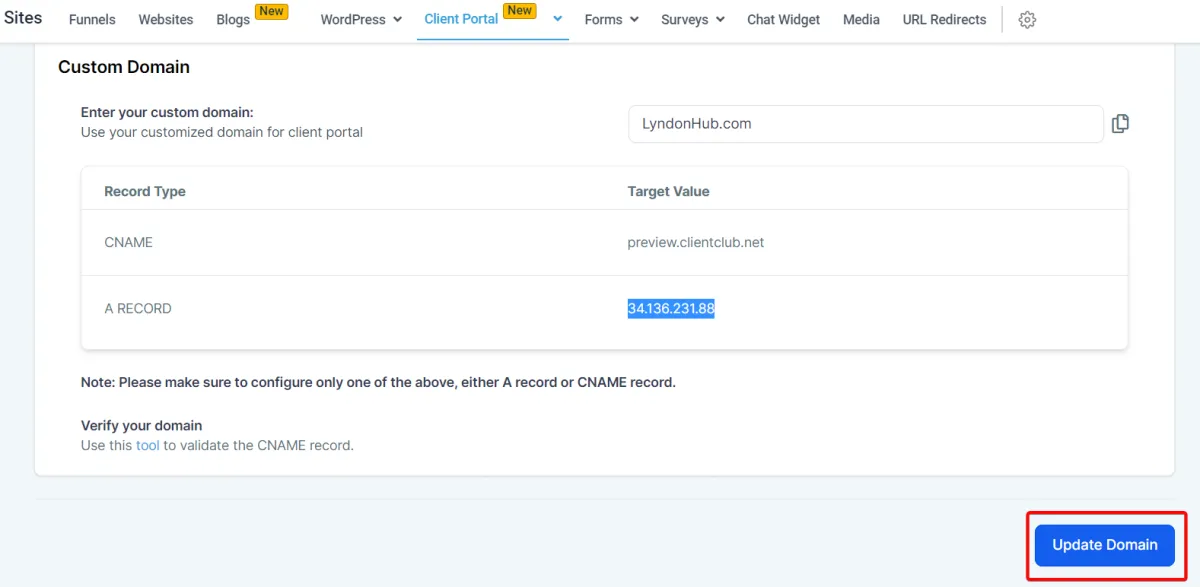Open the Funnels tab
This screenshot has width=1200, height=587.
tap(92, 20)
